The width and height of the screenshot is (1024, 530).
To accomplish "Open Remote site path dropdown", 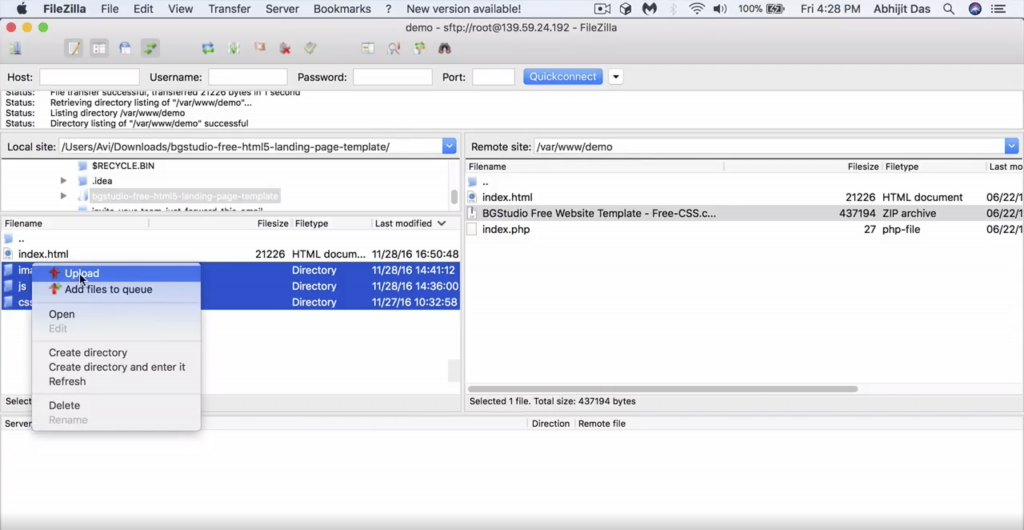I will tap(1012, 147).
